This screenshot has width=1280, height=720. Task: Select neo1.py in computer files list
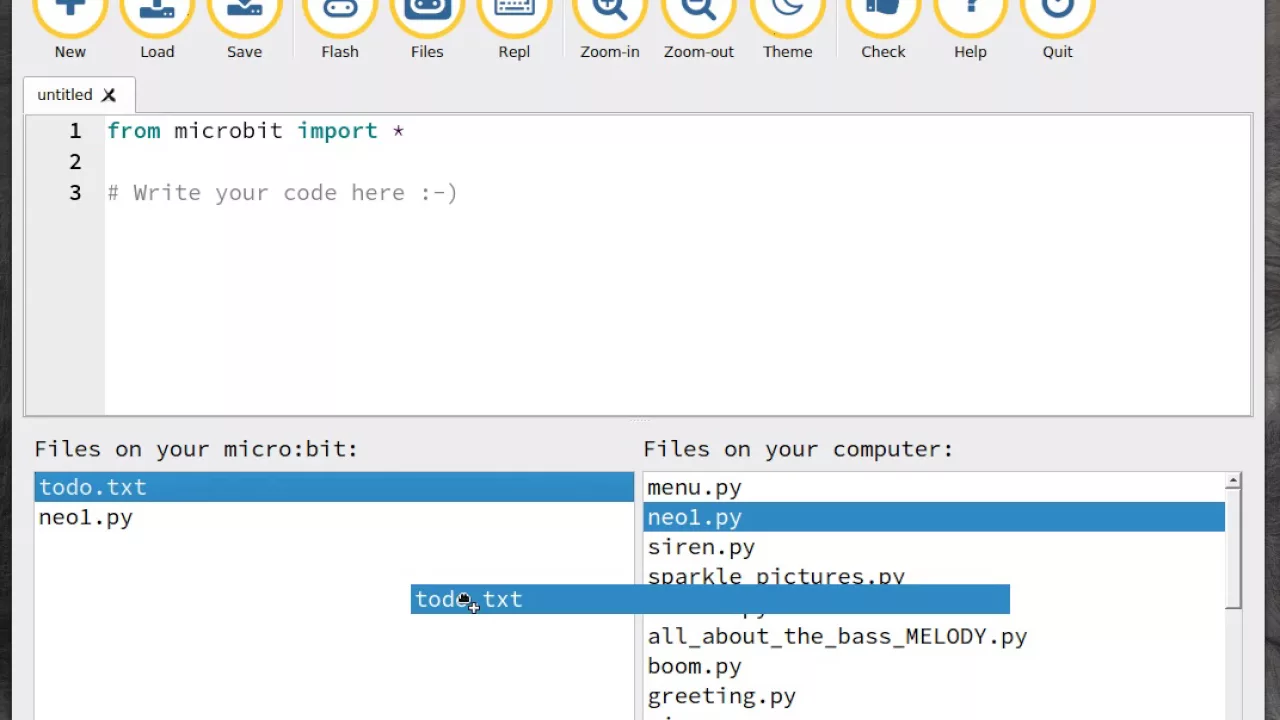(934, 517)
